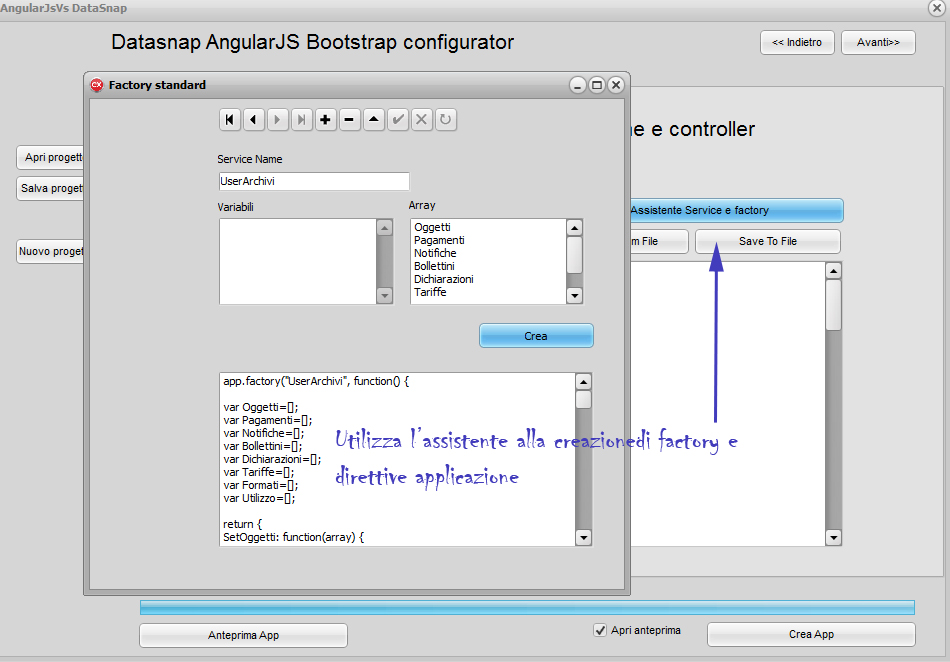This screenshot has height=662, width=950.
Task: Click the partially hidden From File button
Action: [x=659, y=241]
